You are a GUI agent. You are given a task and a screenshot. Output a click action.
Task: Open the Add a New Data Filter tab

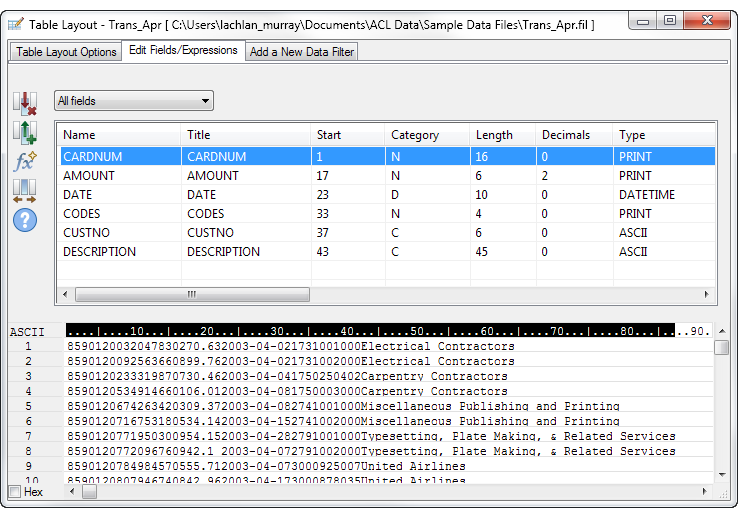[301, 52]
